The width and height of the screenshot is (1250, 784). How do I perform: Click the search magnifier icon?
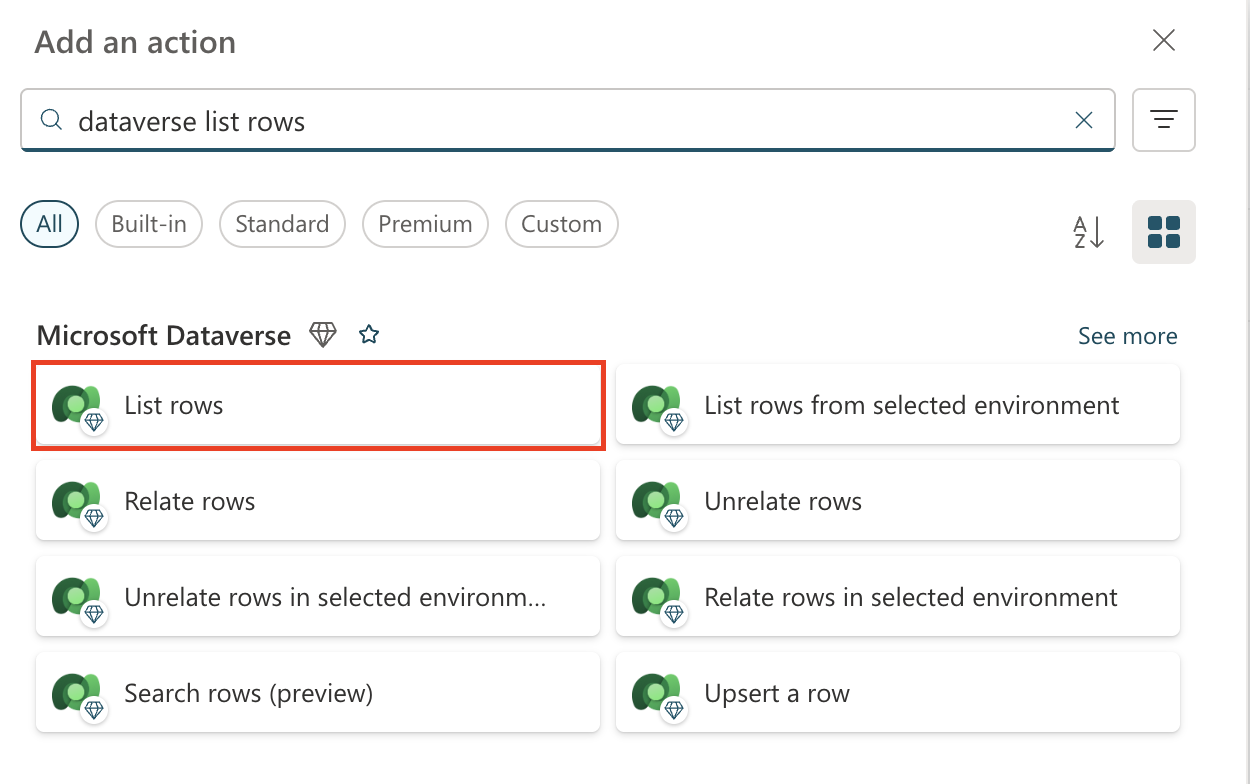coord(50,120)
